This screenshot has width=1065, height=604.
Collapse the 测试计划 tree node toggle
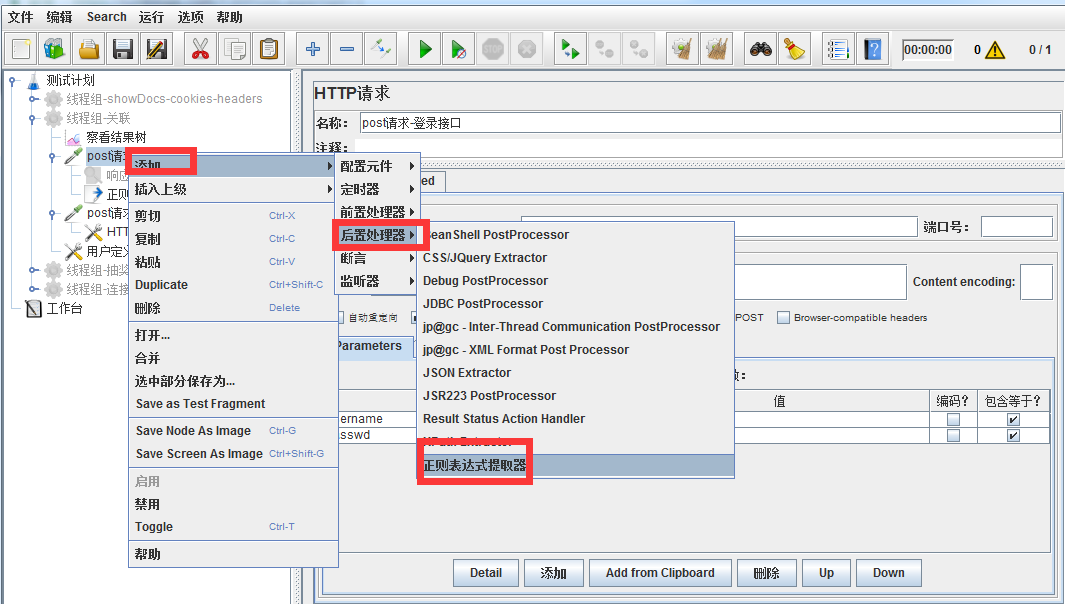pos(13,80)
